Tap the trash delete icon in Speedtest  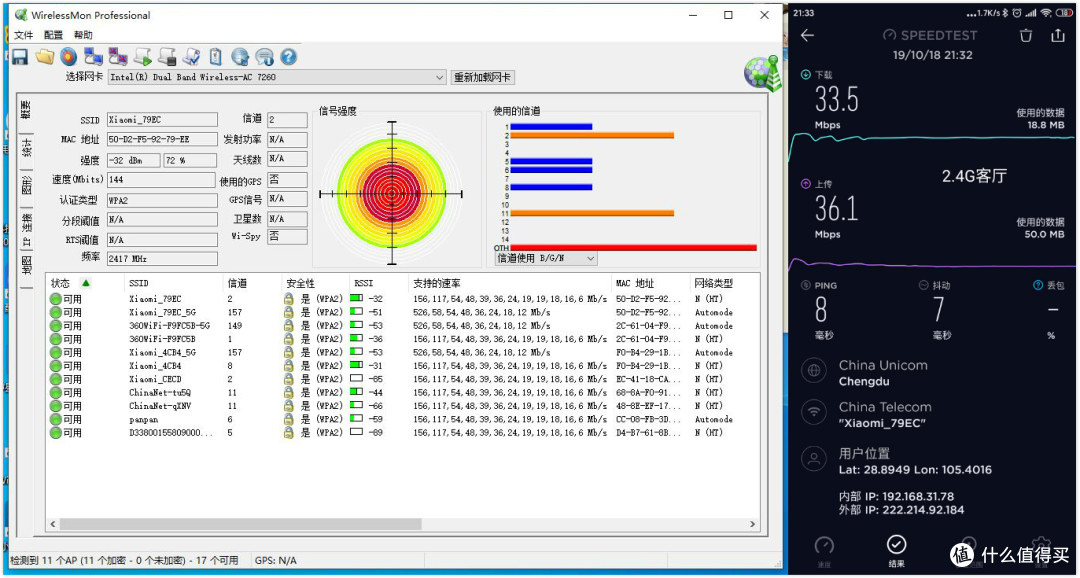point(1026,36)
